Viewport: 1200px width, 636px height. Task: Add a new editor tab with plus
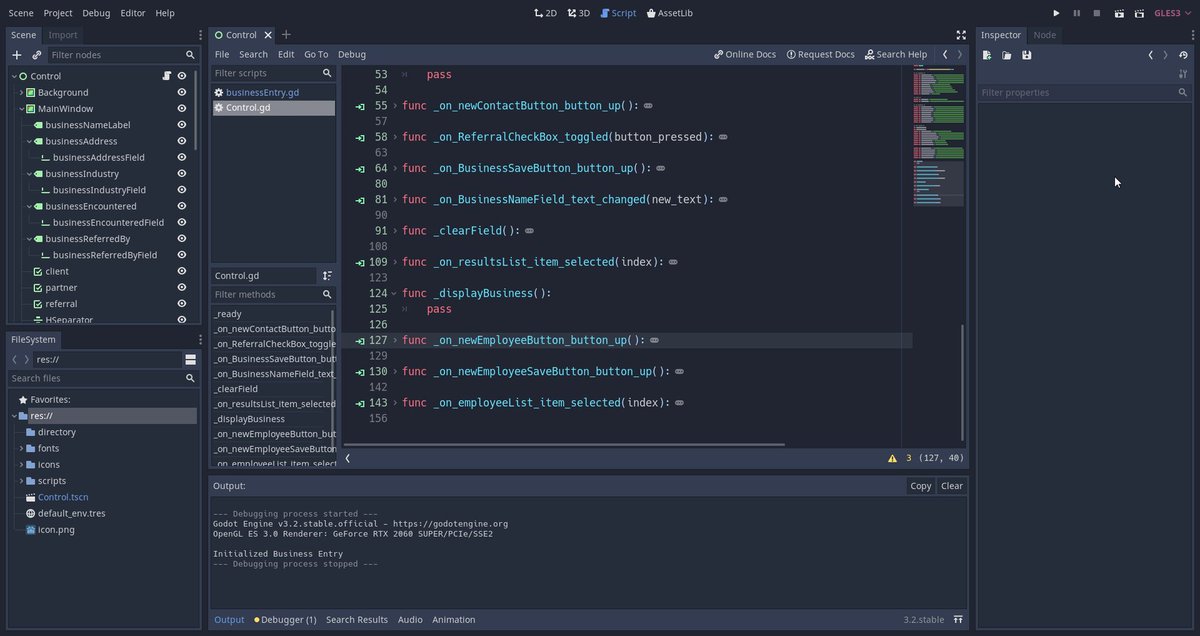pyautogui.click(x=286, y=35)
